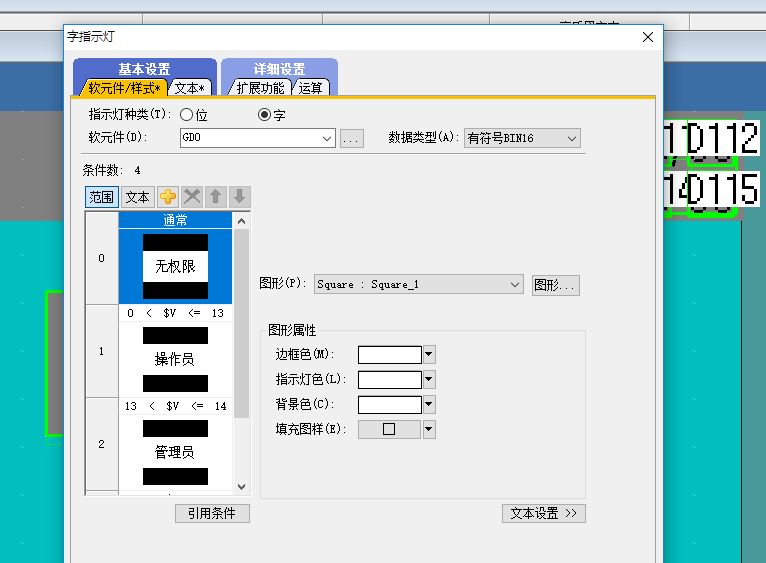Switch to the 扩展功能 tab
Viewport: 766px width, 563px height.
(x=260, y=88)
